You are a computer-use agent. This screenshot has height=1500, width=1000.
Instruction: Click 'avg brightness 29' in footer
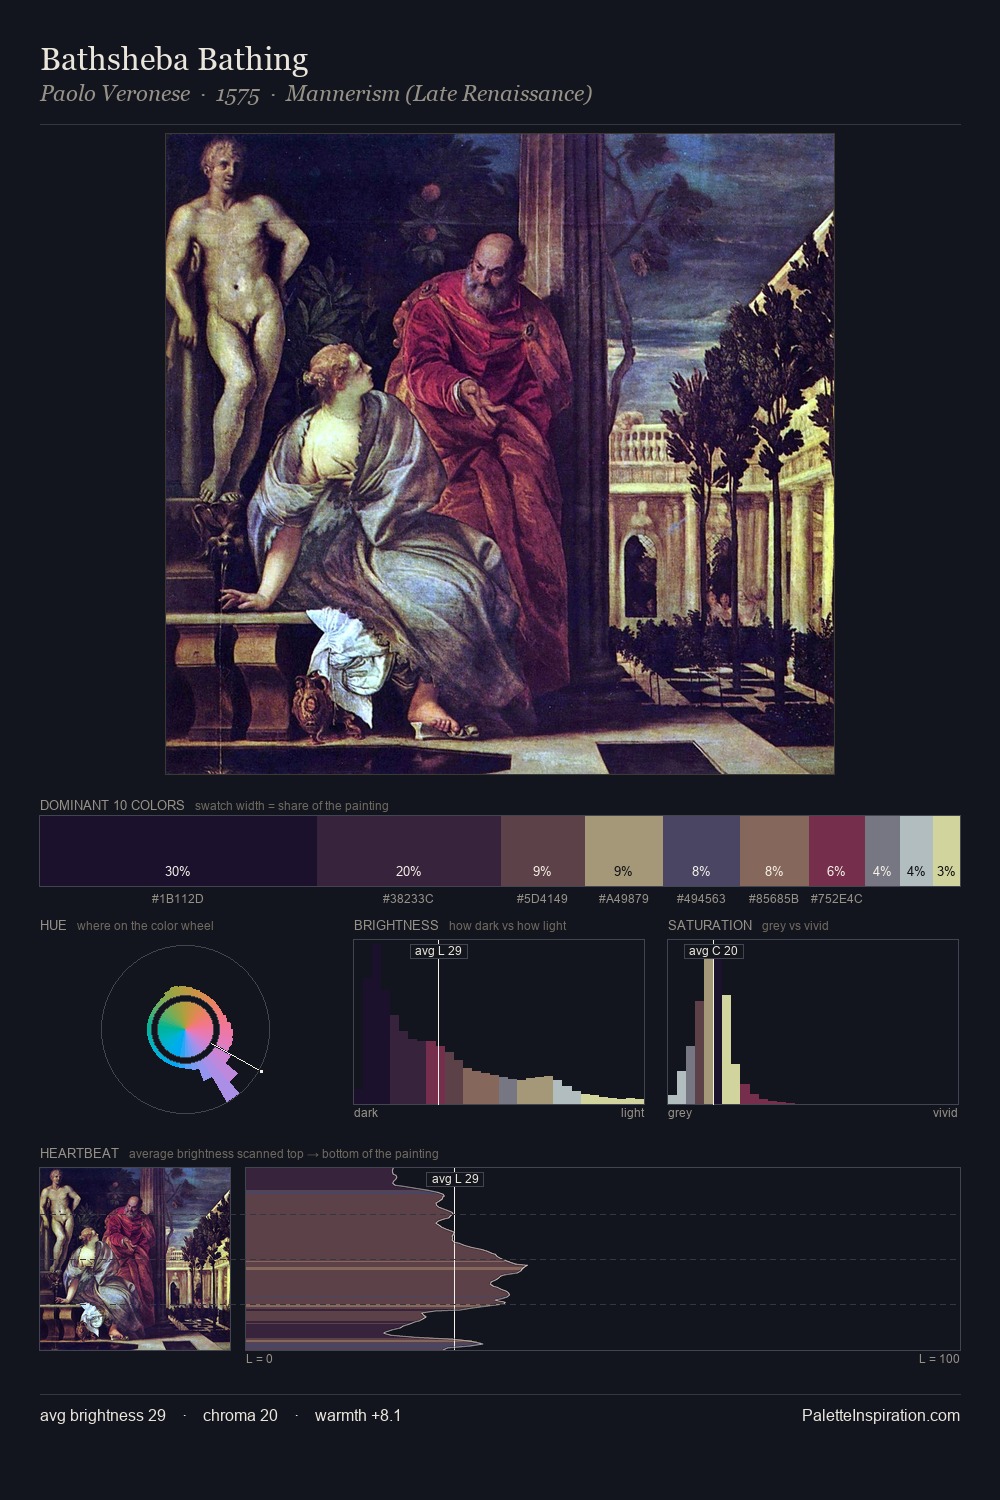click(103, 1416)
